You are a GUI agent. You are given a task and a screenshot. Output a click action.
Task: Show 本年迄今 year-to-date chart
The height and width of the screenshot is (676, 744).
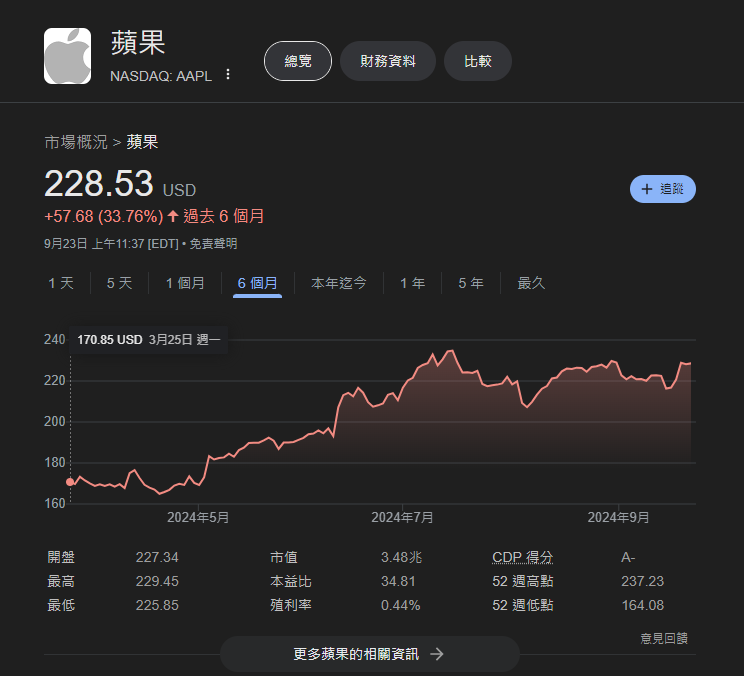pos(339,283)
